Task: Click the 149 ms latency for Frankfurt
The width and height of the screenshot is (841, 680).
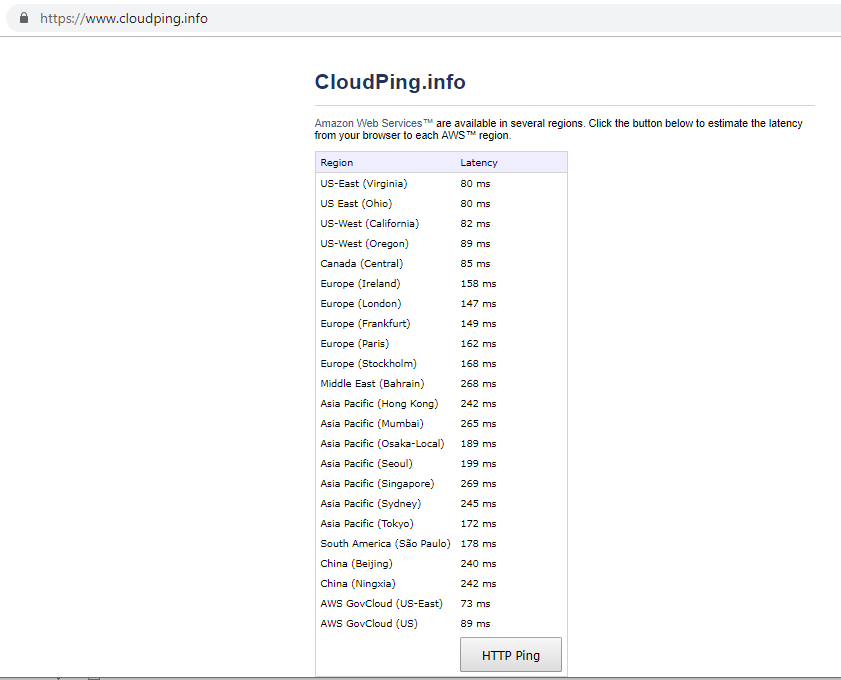Action: point(478,324)
